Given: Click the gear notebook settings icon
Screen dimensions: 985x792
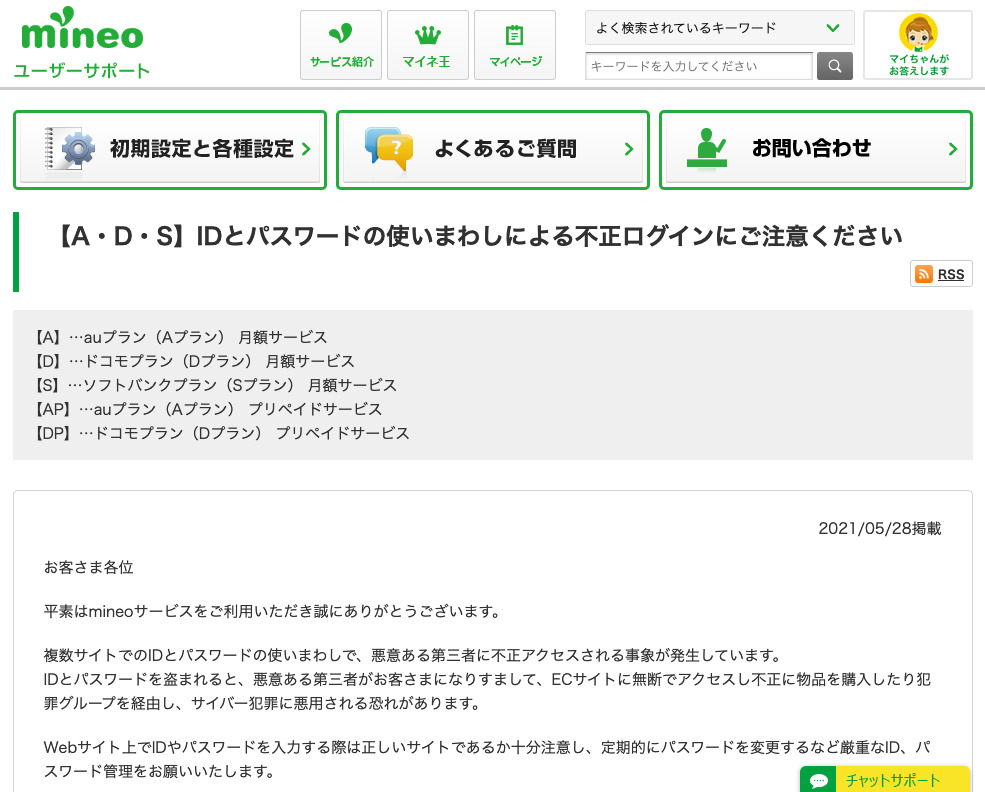Looking at the screenshot, I should 69,149.
